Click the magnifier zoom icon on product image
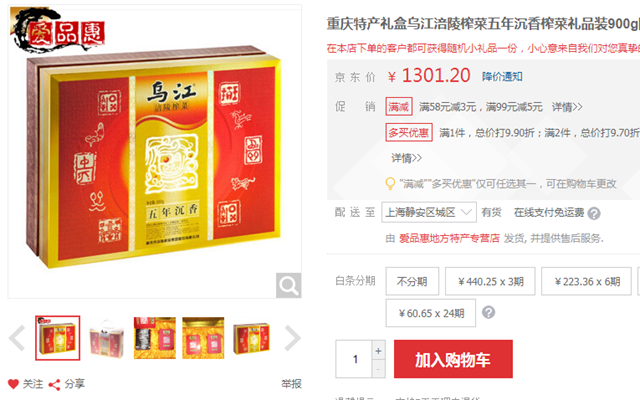The image size is (640, 400). click(289, 285)
